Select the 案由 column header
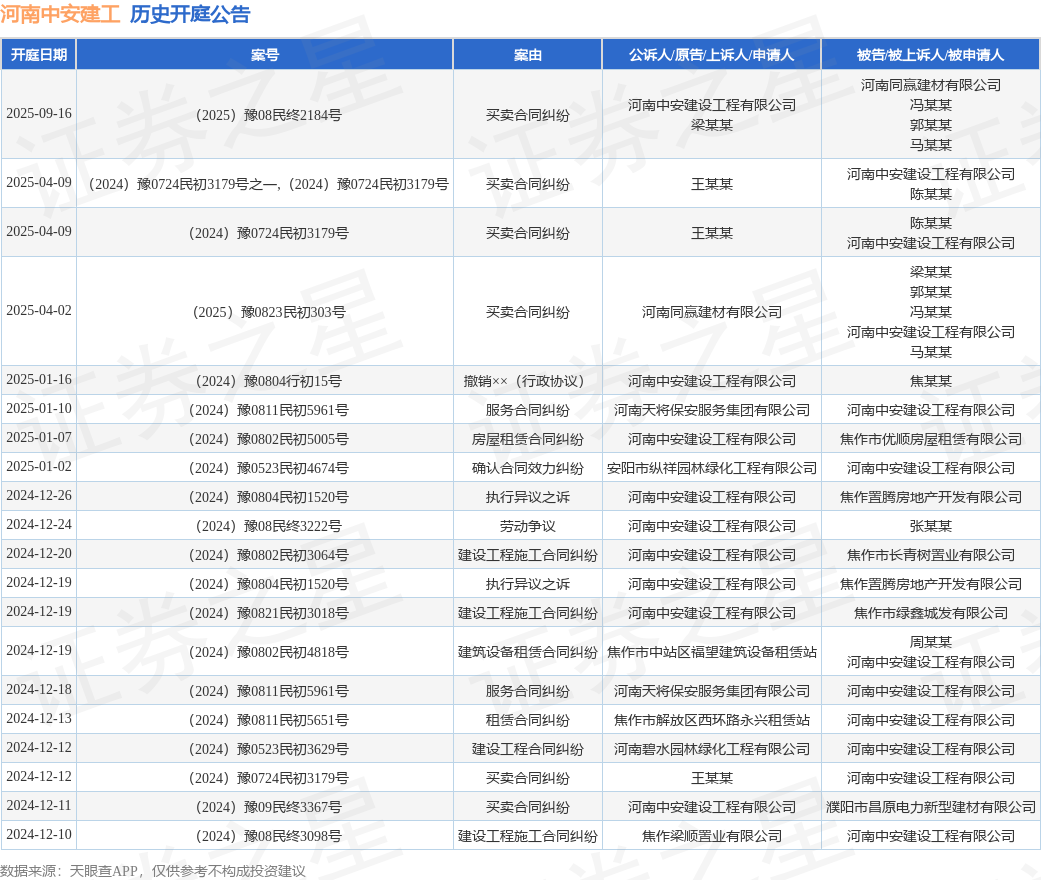This screenshot has width=1041, height=880. click(x=528, y=55)
